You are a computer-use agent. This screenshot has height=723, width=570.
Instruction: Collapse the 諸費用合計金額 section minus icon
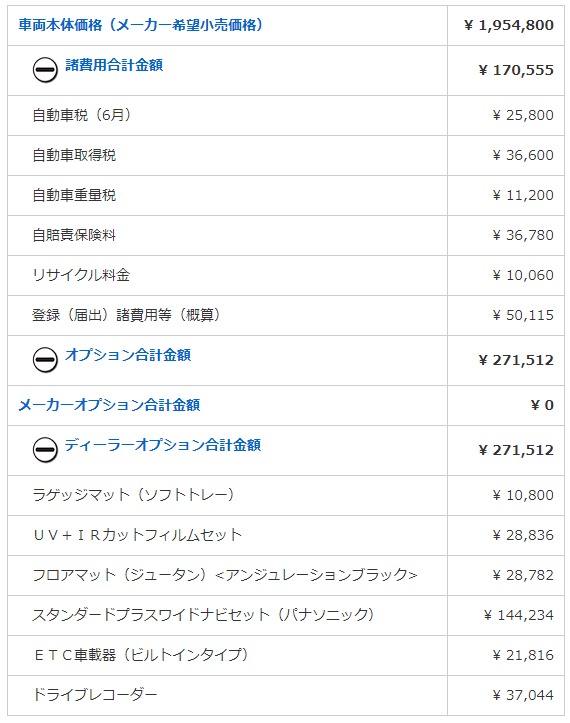(x=45, y=70)
